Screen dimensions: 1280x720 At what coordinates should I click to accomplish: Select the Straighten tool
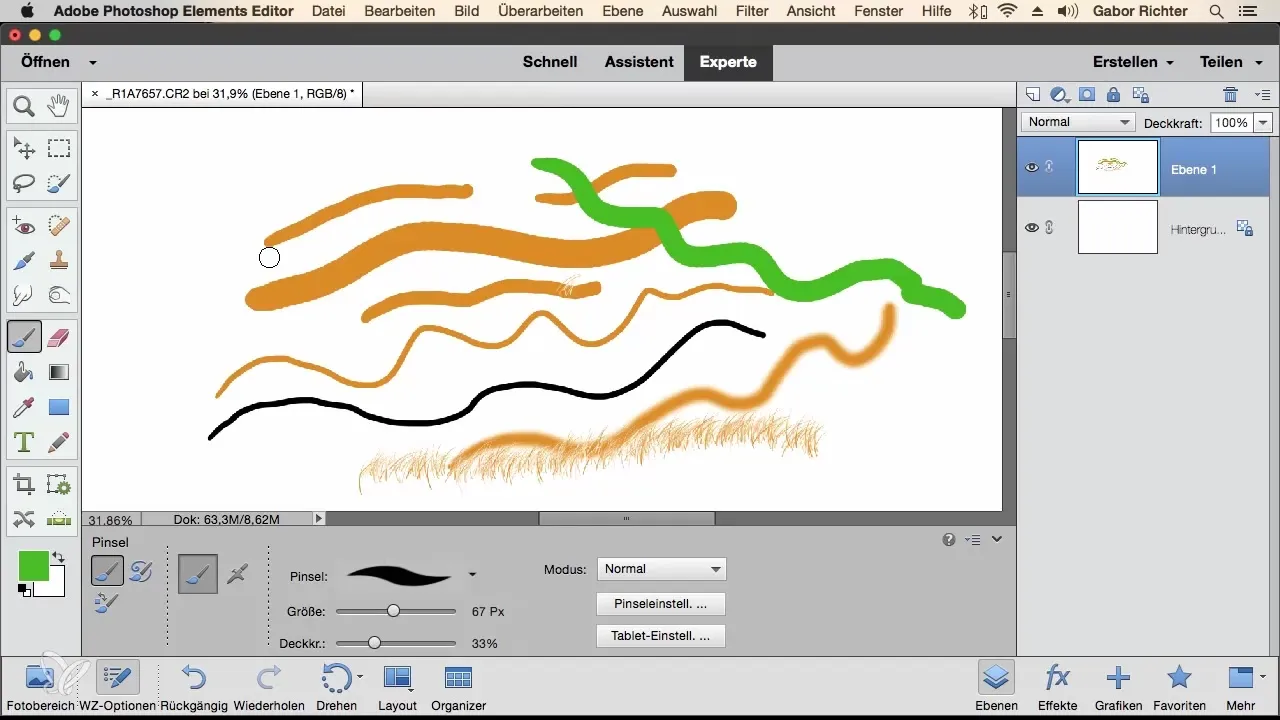[x=59, y=519]
